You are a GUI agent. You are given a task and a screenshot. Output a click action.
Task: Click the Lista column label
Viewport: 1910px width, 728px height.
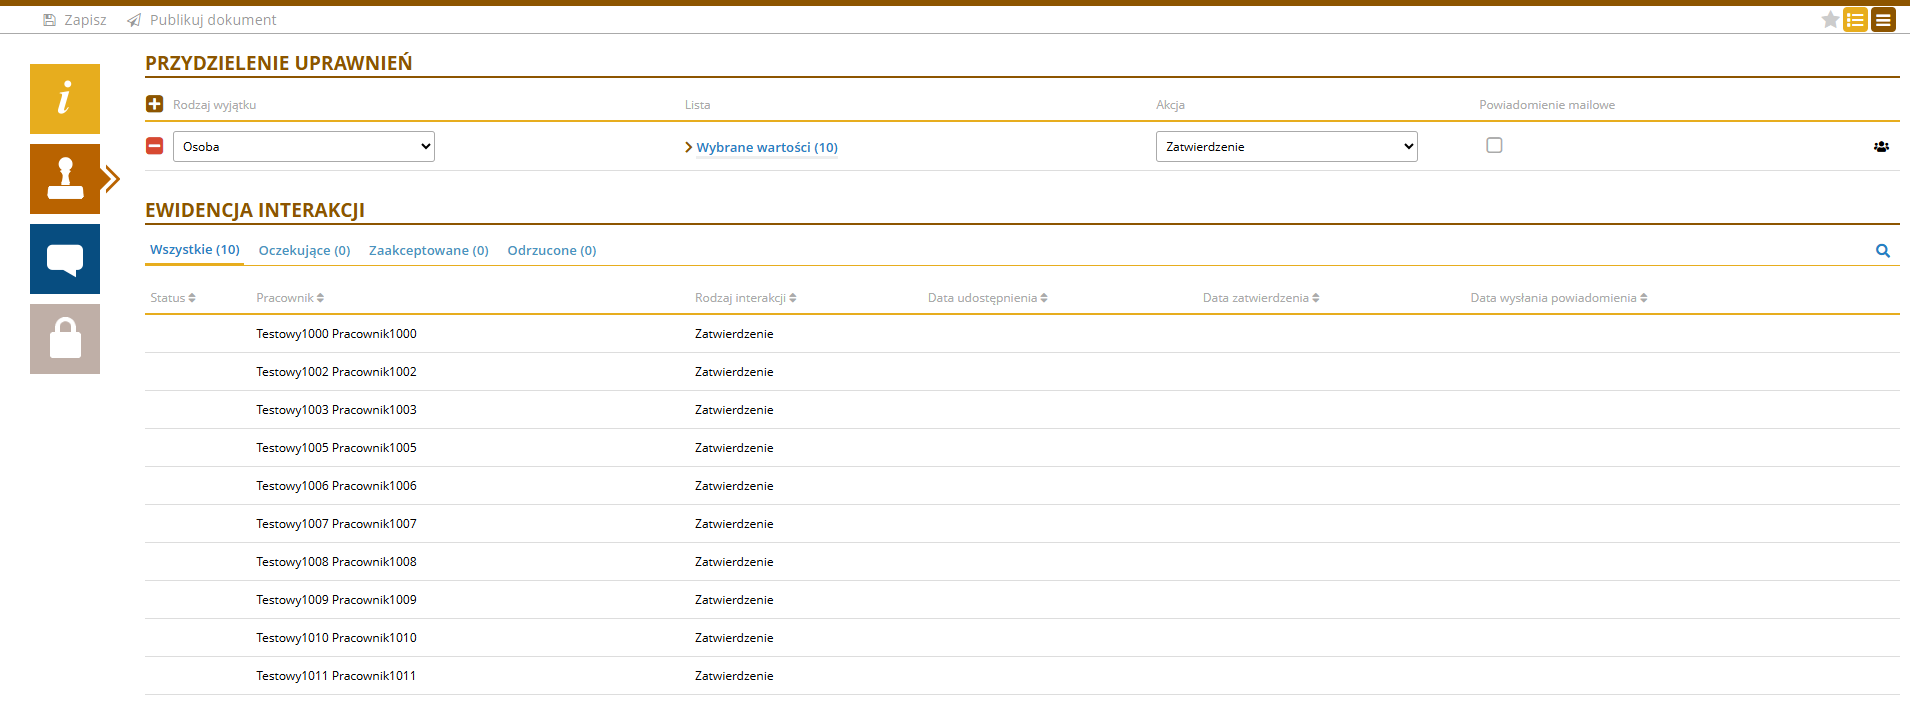coord(698,105)
